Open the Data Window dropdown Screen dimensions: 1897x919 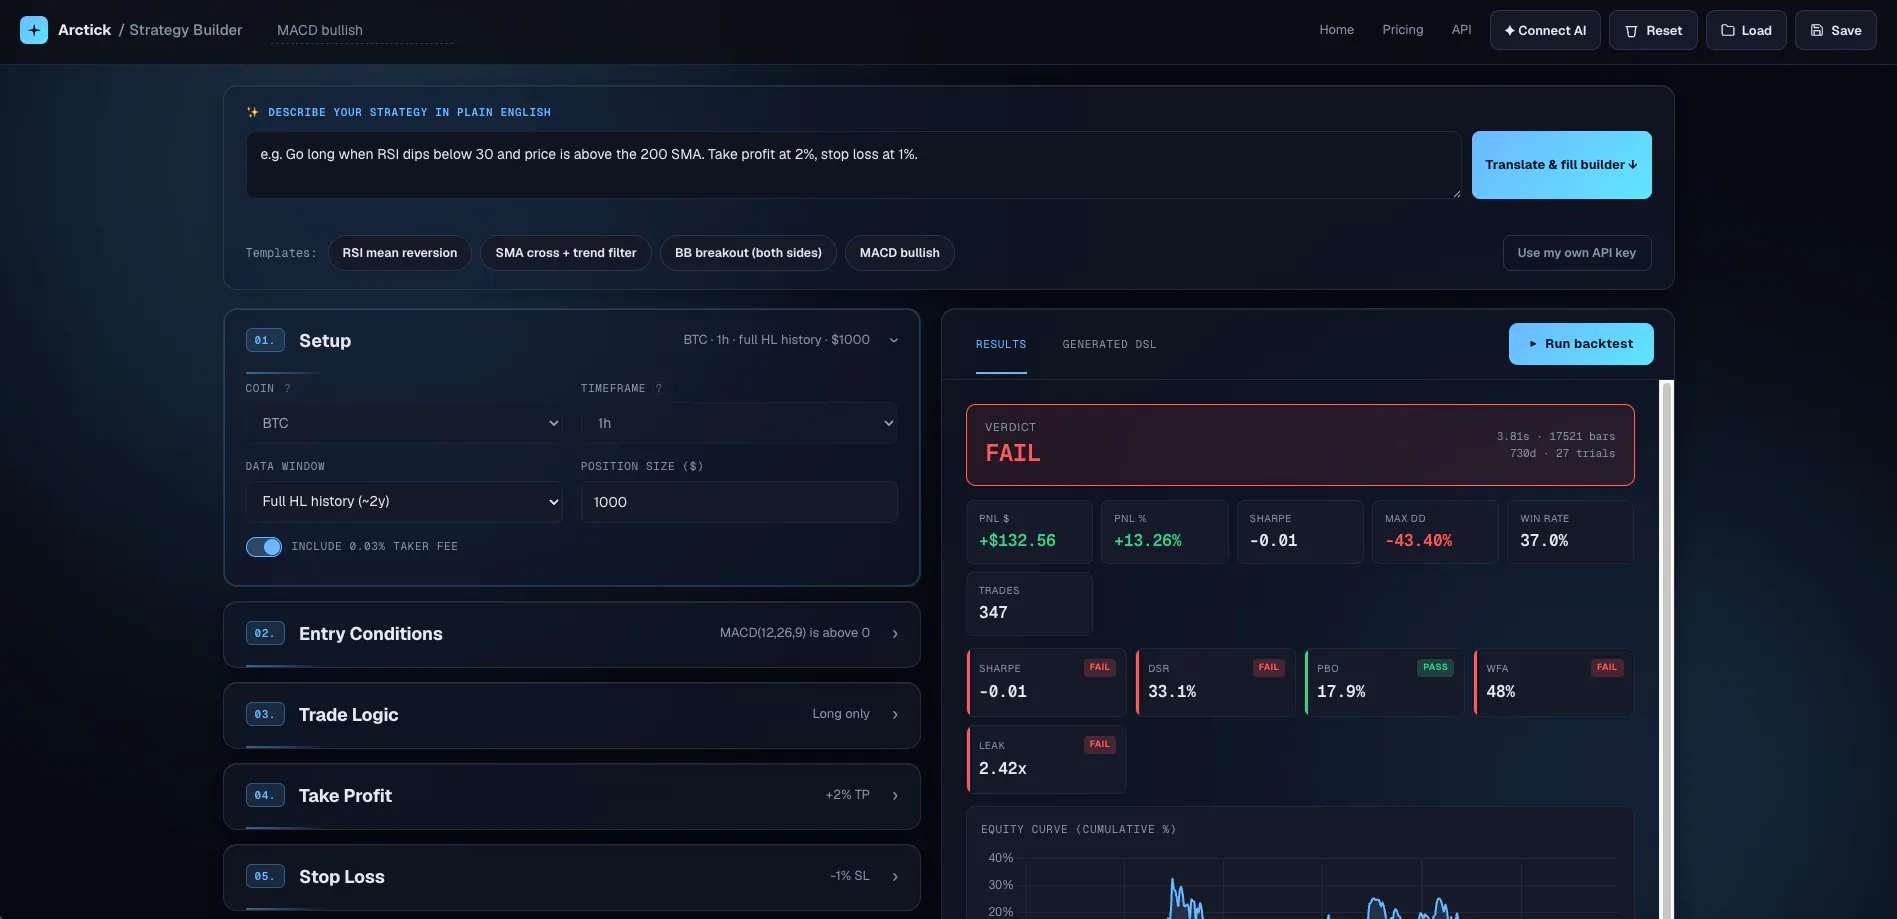coord(404,501)
